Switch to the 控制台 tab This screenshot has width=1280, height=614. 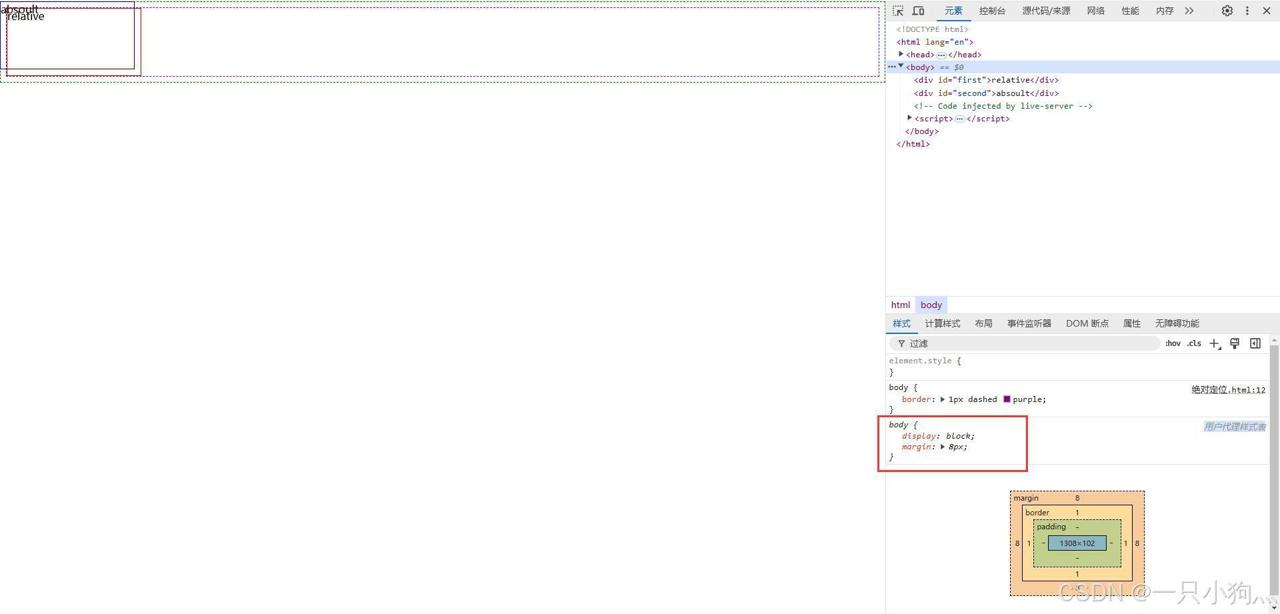992,11
